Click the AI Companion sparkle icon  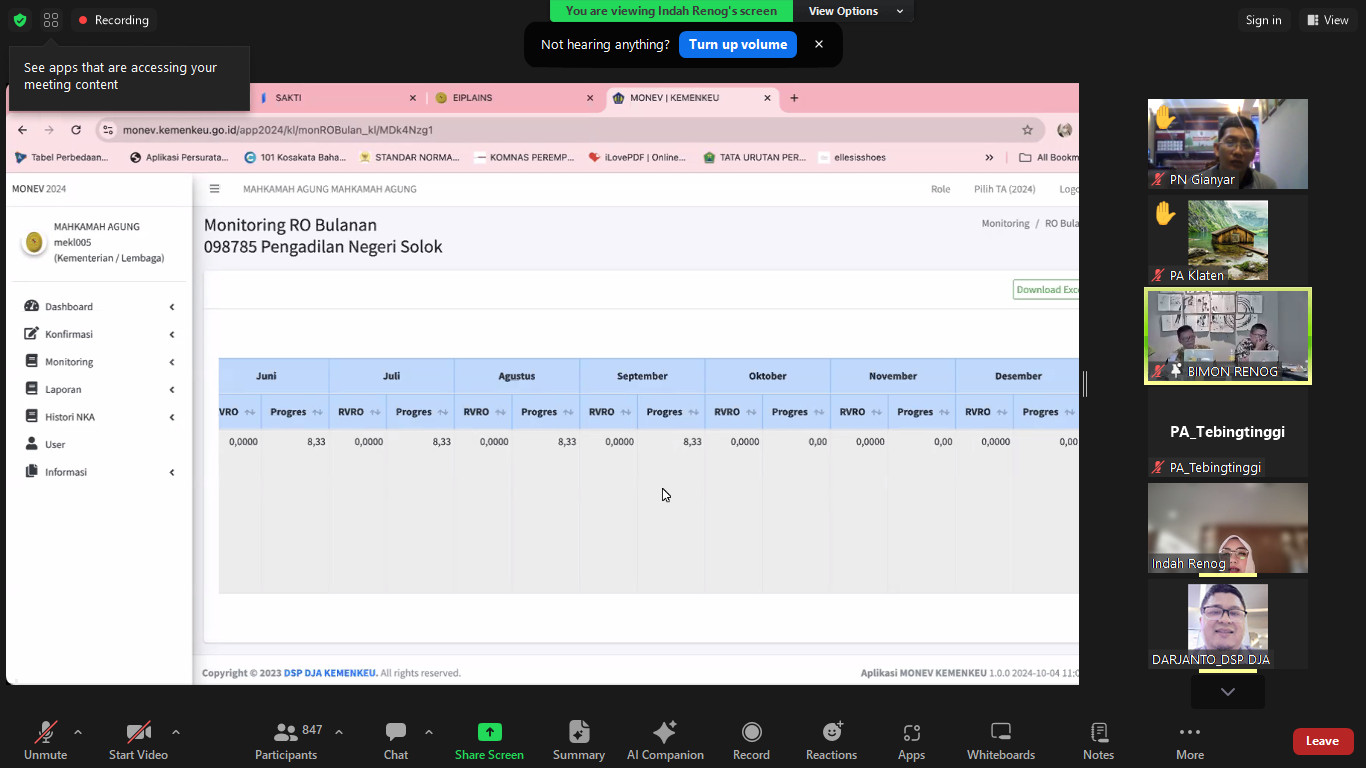click(x=665, y=733)
